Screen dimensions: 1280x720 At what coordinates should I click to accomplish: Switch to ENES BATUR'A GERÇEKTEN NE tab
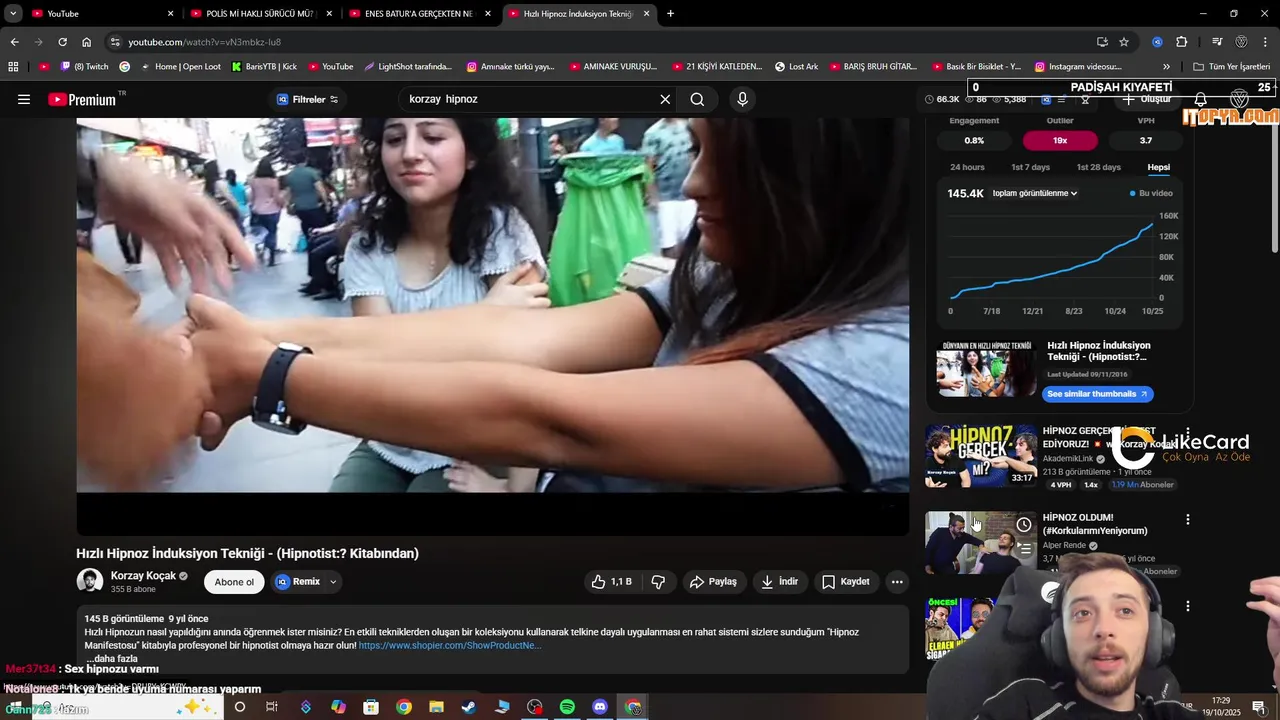tap(418, 13)
